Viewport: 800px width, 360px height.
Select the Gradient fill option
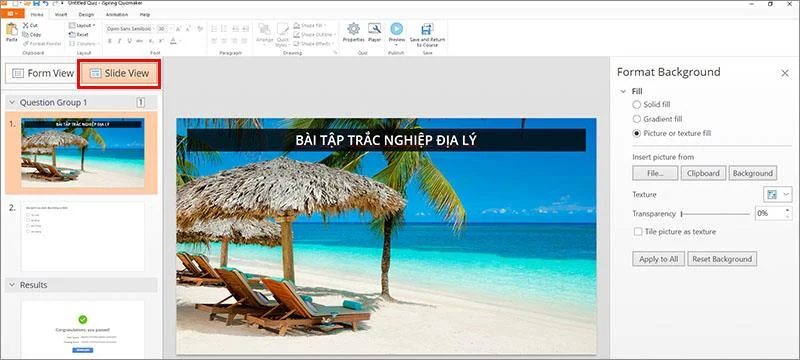pyautogui.click(x=657, y=119)
